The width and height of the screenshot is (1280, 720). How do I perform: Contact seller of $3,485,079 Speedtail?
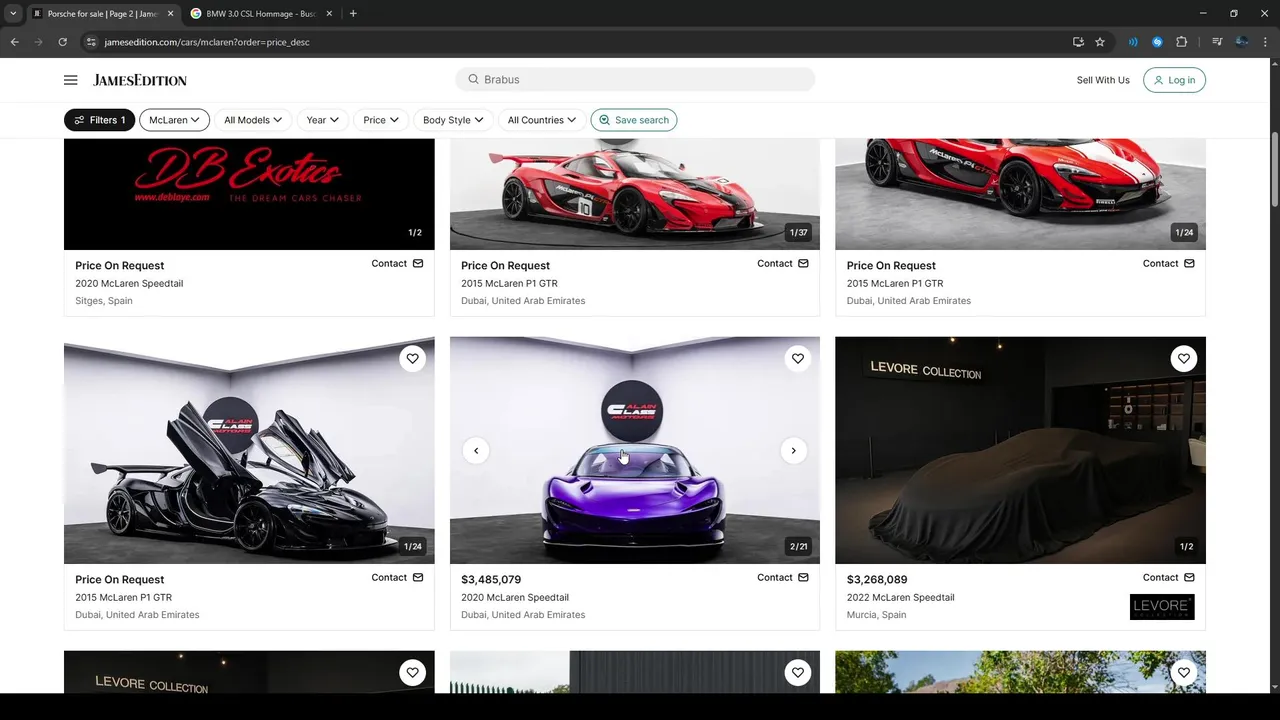pyautogui.click(x=783, y=578)
